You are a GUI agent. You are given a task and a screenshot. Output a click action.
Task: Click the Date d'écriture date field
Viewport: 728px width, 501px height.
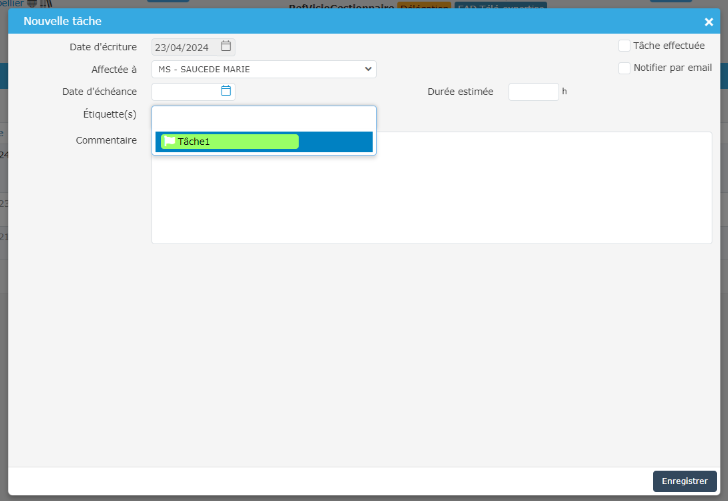click(185, 46)
